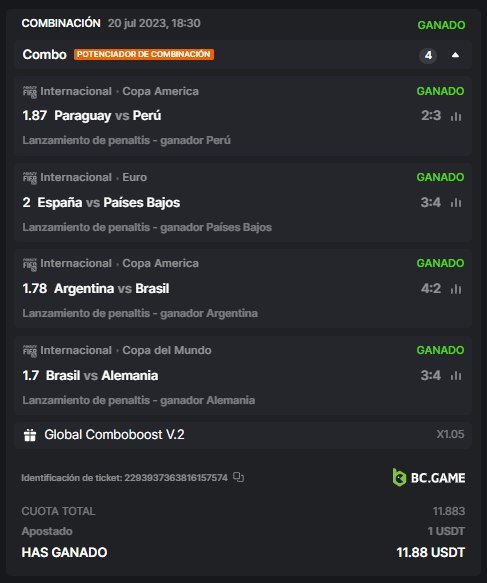Collapse the Combo selections with arrow

pos(455,55)
